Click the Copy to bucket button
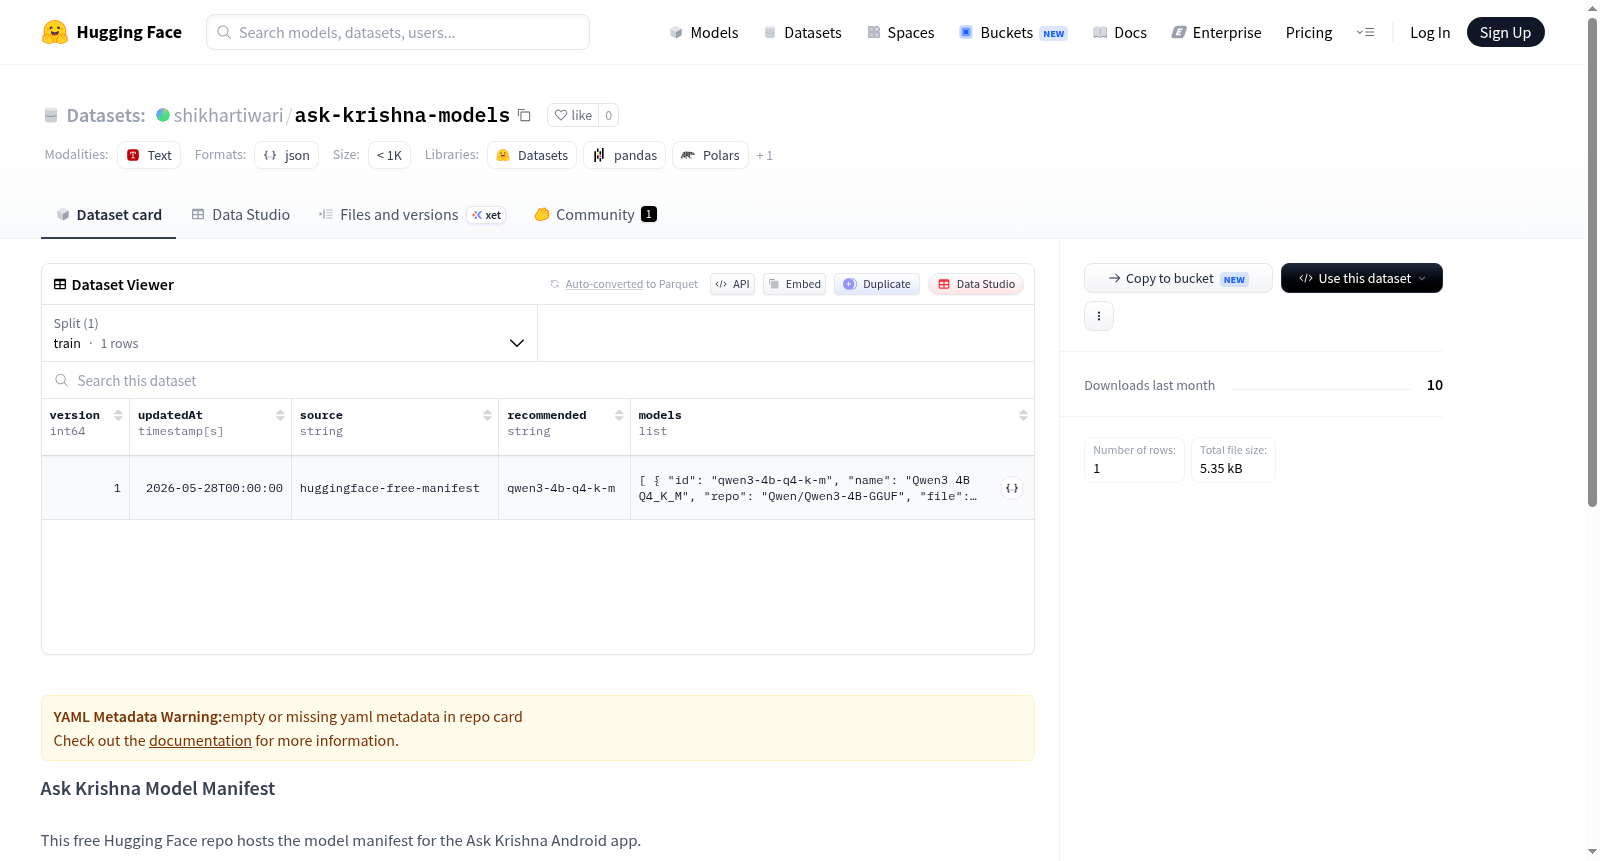 pyautogui.click(x=1178, y=278)
